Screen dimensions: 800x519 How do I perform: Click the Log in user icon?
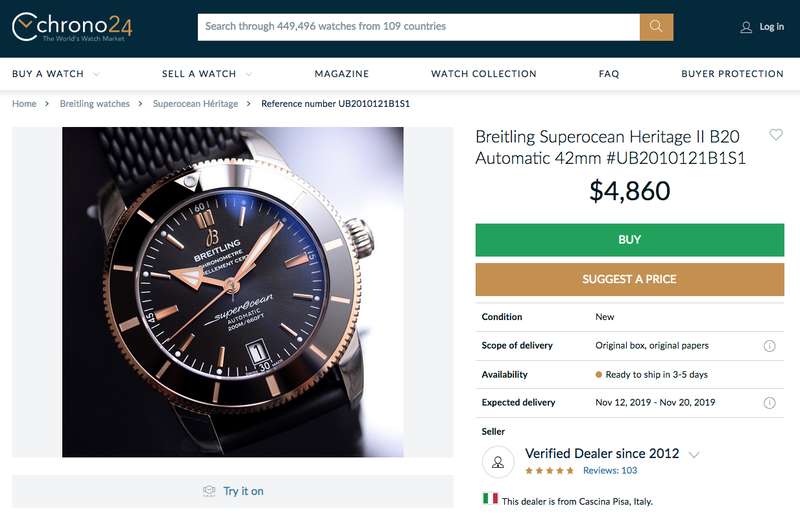tap(746, 27)
